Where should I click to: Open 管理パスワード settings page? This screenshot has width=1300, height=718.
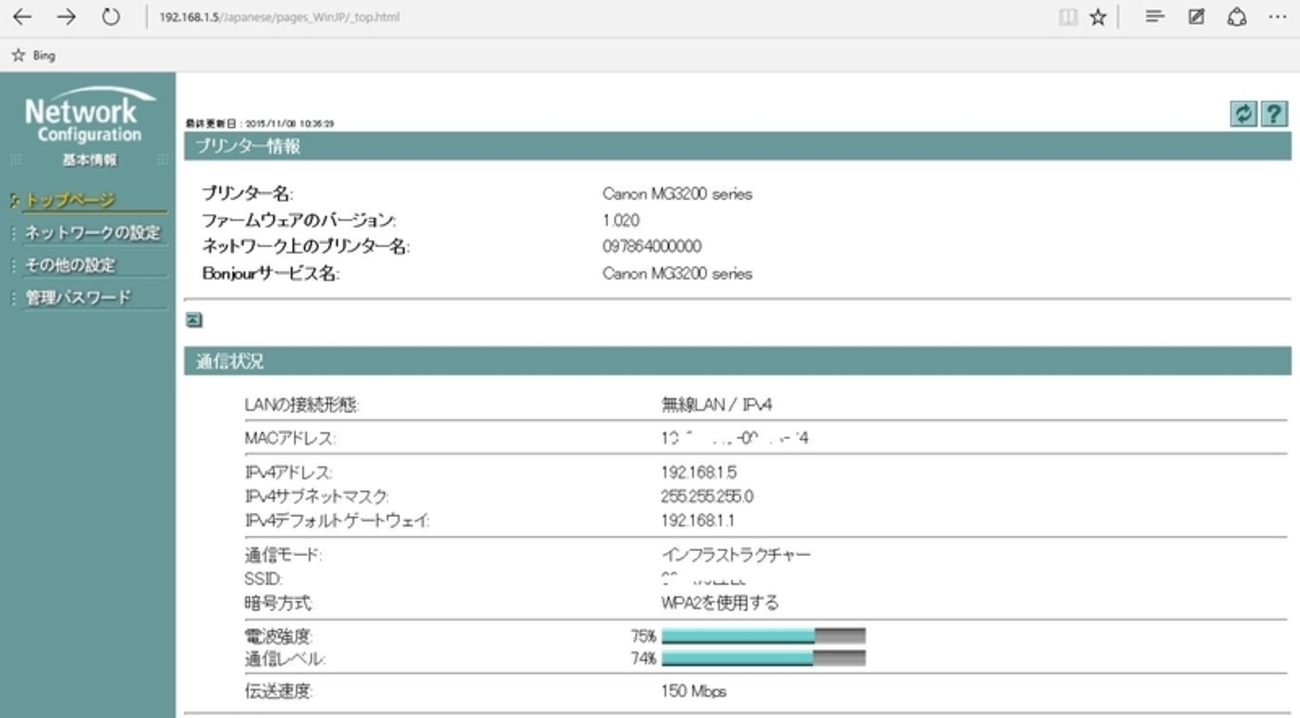78,298
